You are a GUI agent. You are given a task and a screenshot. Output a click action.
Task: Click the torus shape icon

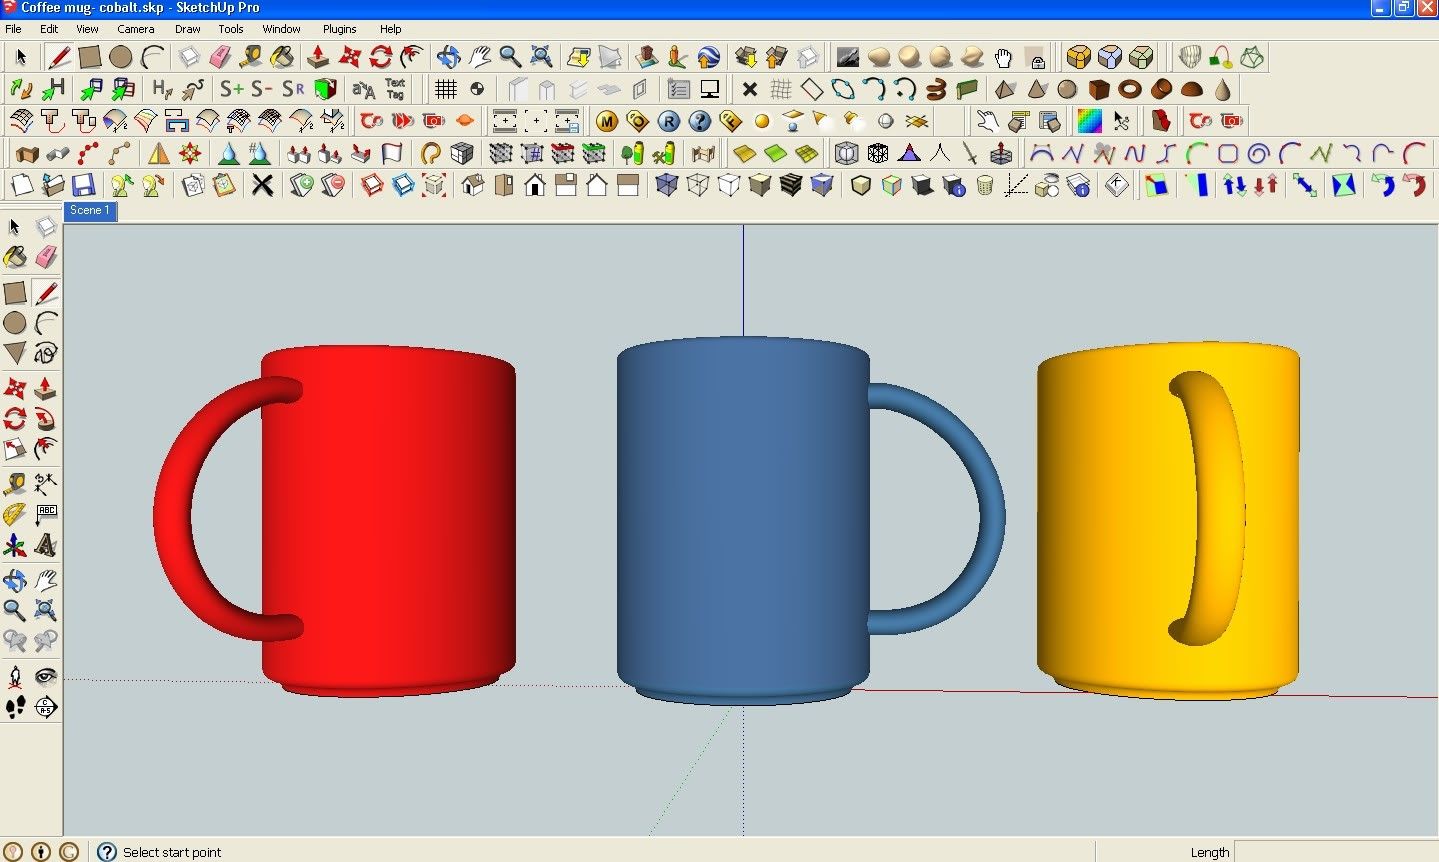(x=1130, y=89)
